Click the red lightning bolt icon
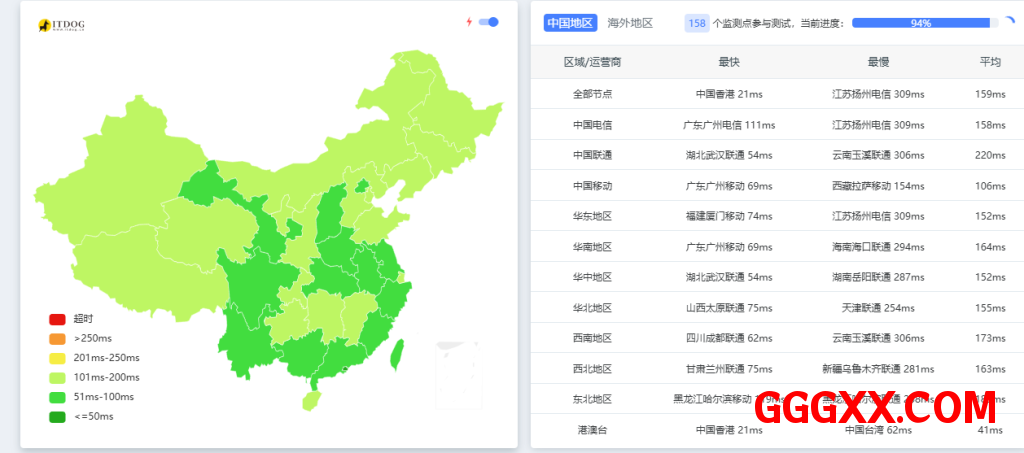 (469, 22)
